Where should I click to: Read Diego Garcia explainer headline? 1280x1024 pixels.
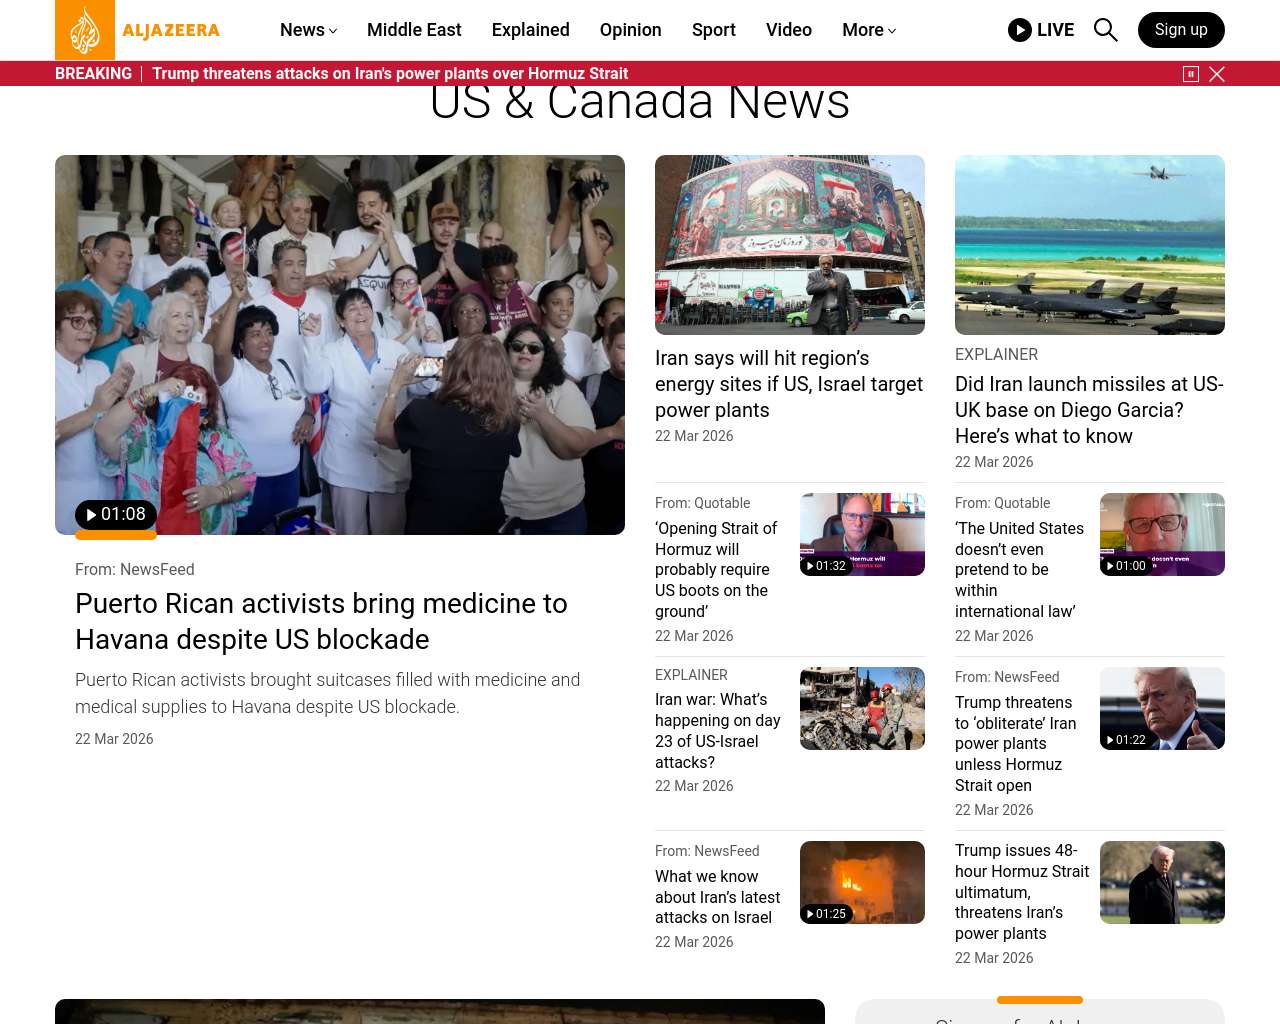[x=1089, y=410]
